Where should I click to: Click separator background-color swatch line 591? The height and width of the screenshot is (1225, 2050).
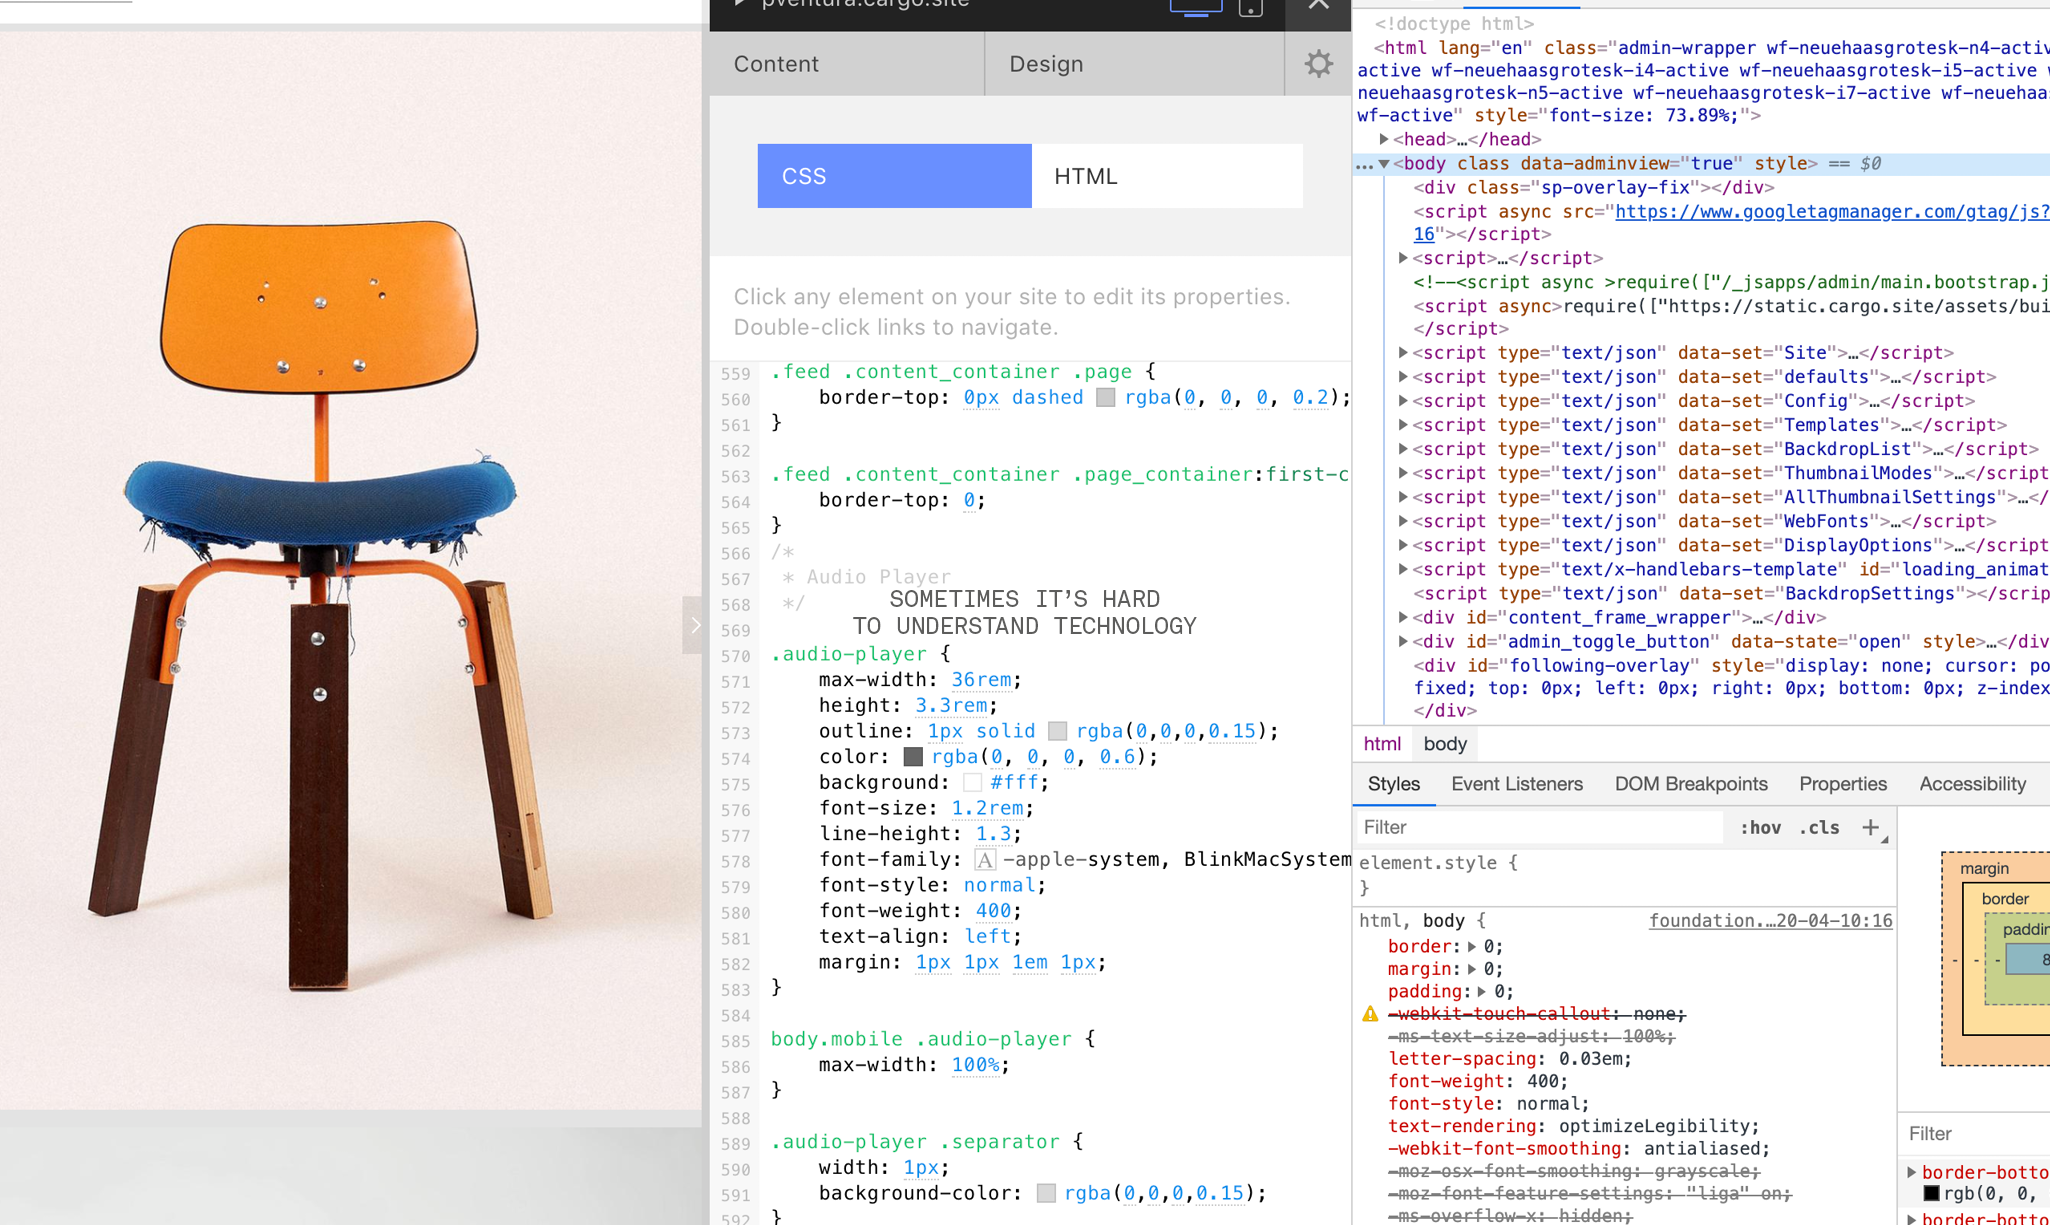1046,1193
